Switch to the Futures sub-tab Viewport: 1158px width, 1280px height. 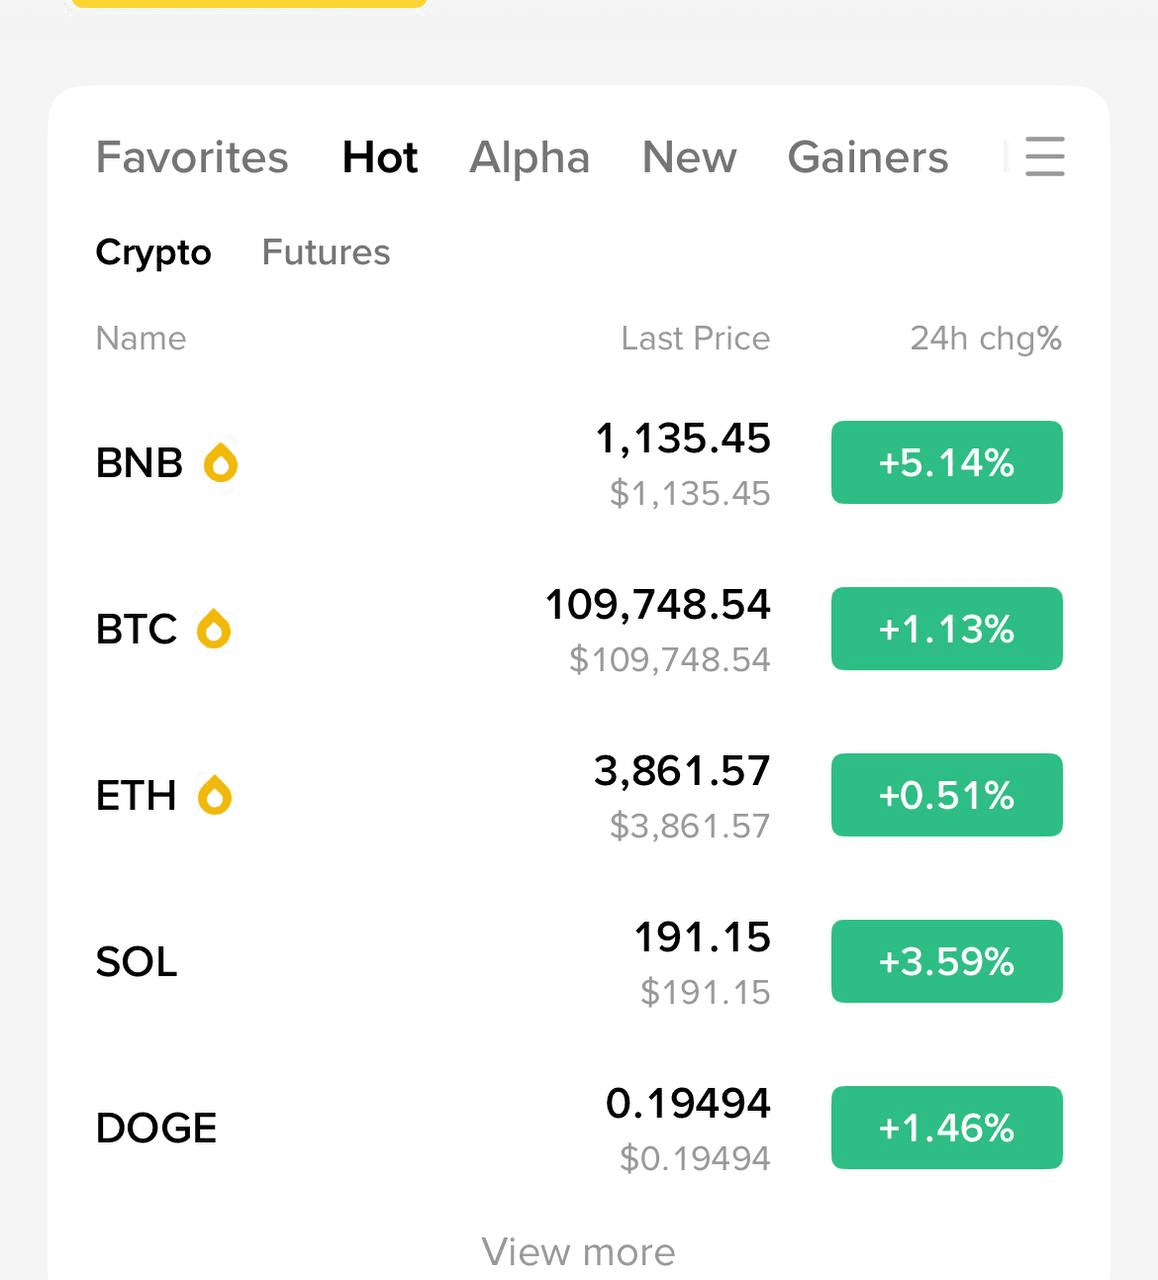click(326, 252)
